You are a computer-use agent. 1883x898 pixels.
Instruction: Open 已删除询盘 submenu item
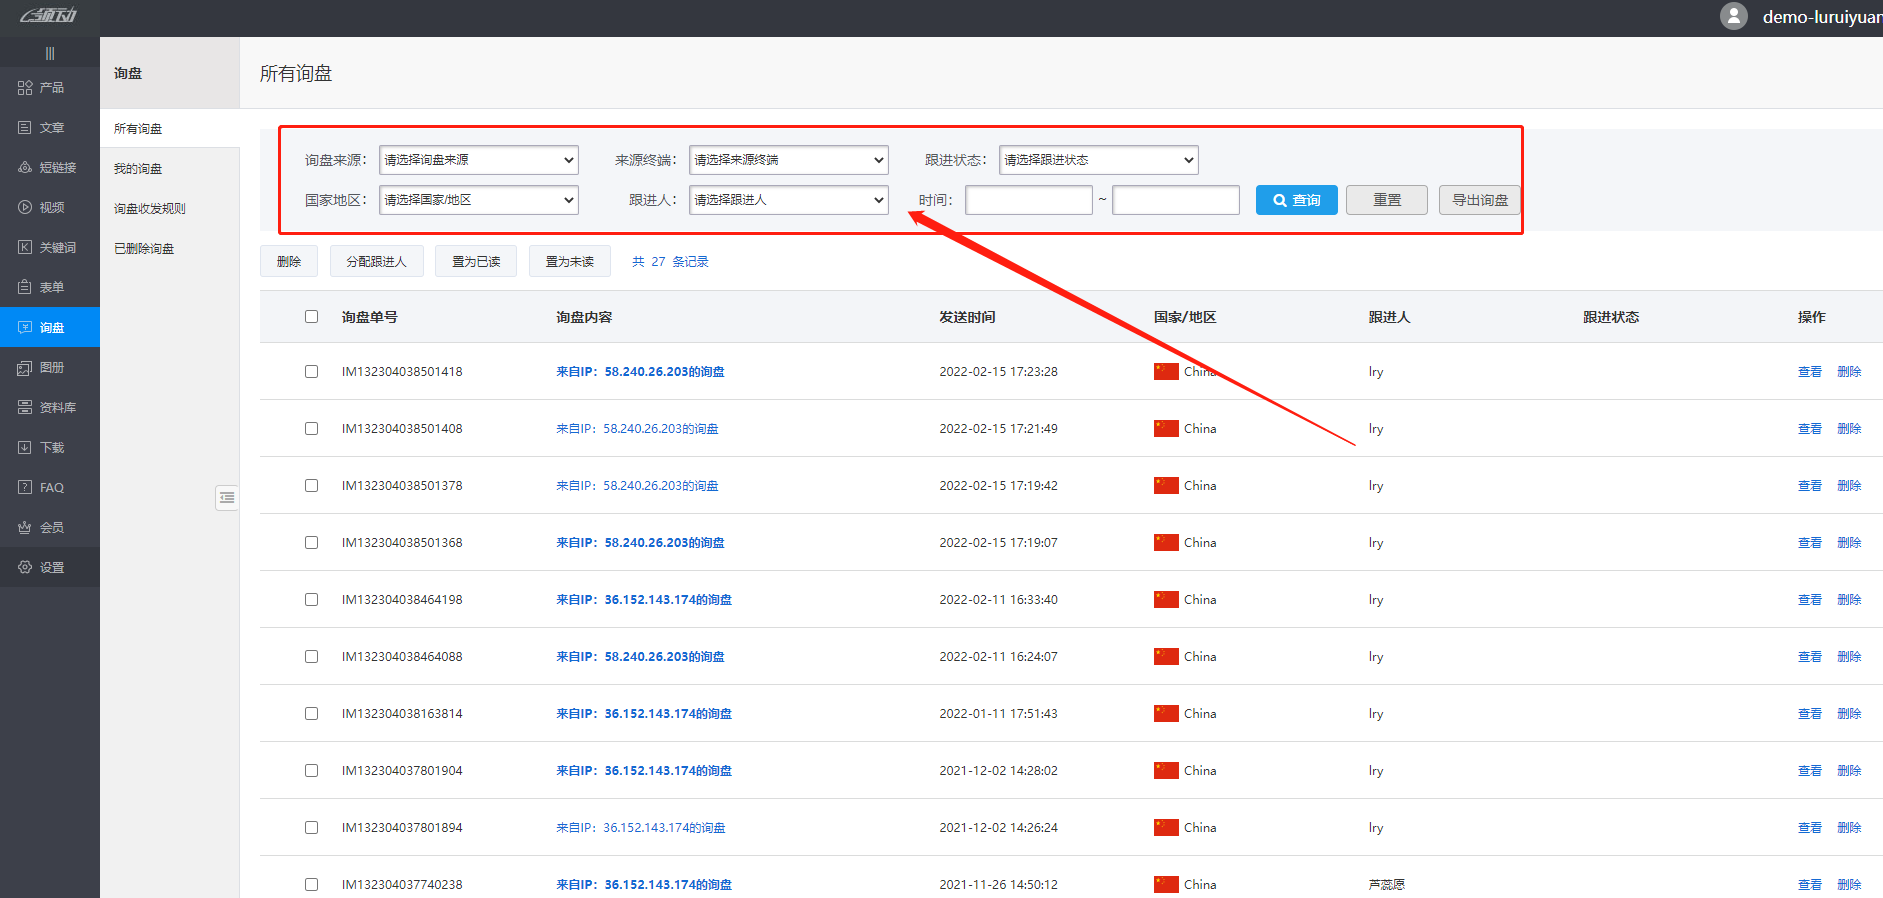point(144,249)
